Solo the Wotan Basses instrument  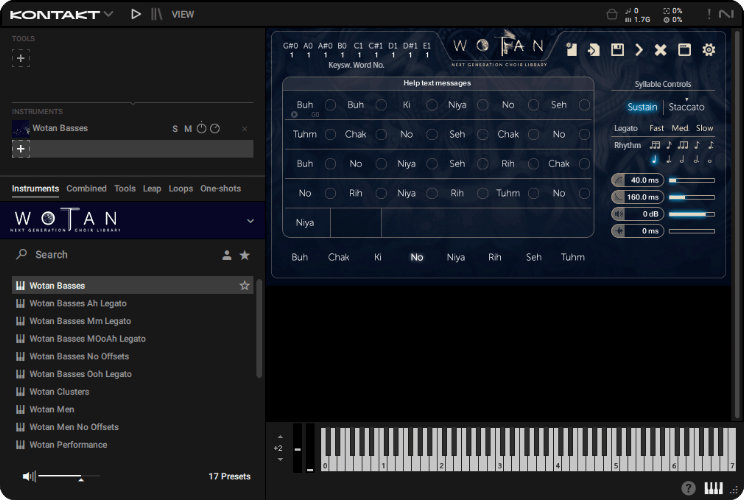175,129
